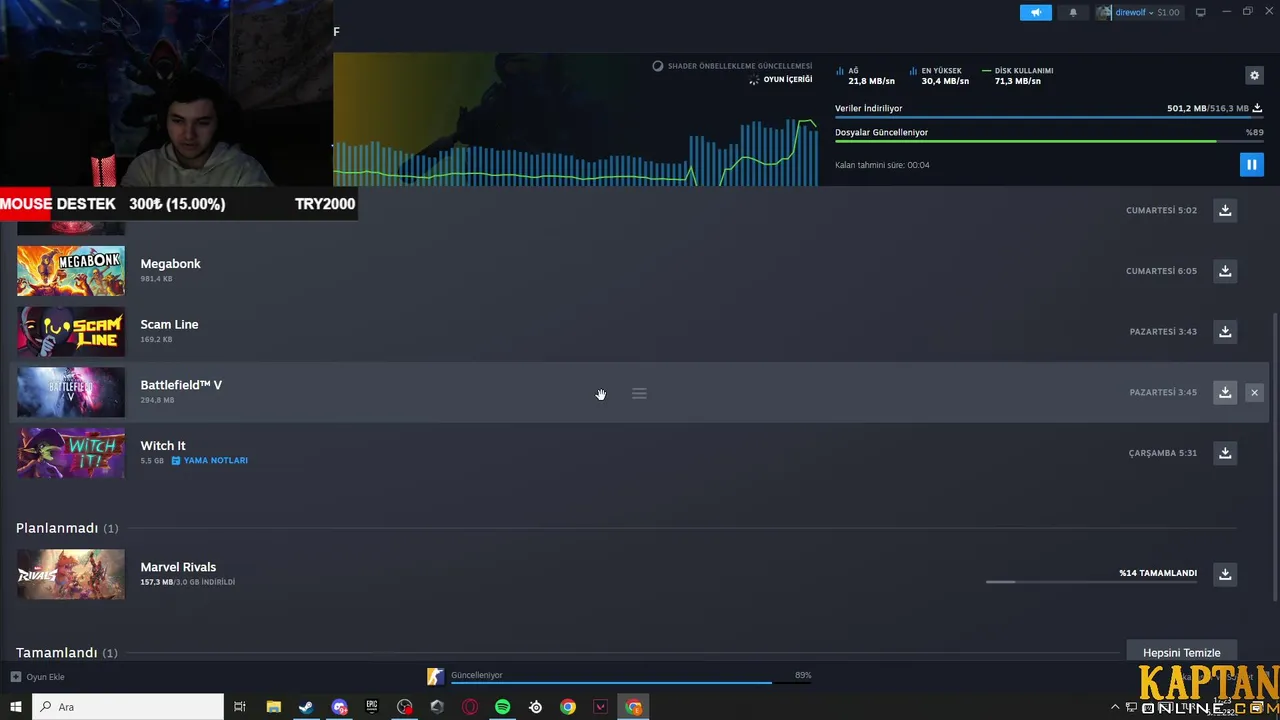Screen dimensions: 1280x720
Task: Click Dosyalar Güncelleniyor green progress bar
Action: click(x=1049, y=141)
